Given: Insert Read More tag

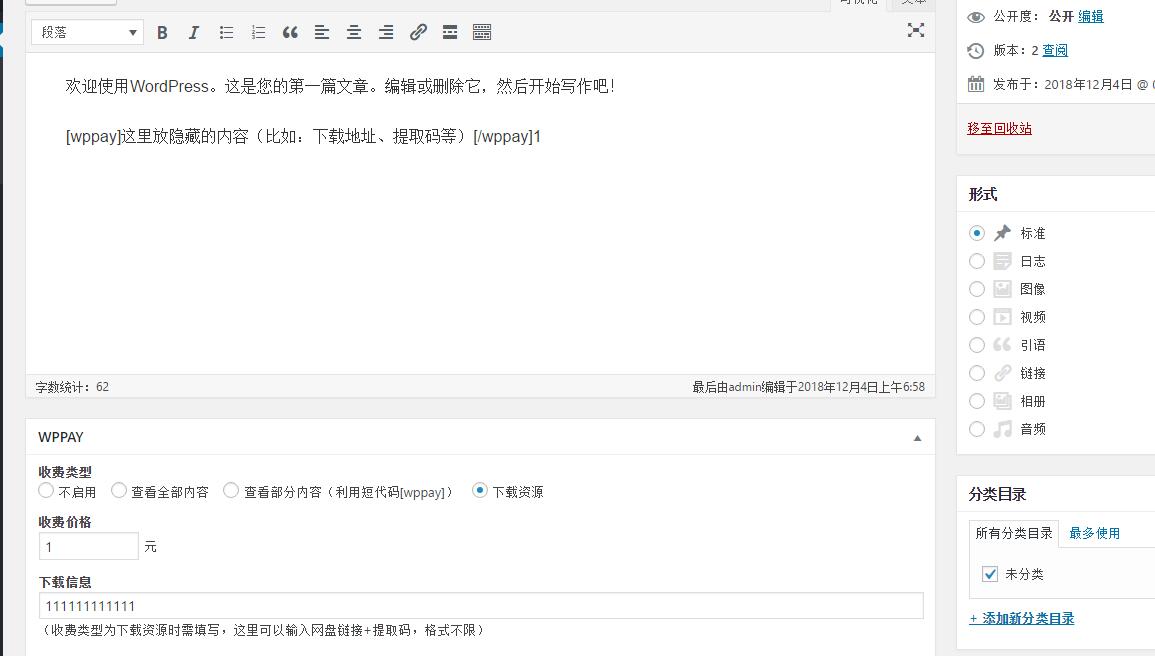Looking at the screenshot, I should pos(450,32).
